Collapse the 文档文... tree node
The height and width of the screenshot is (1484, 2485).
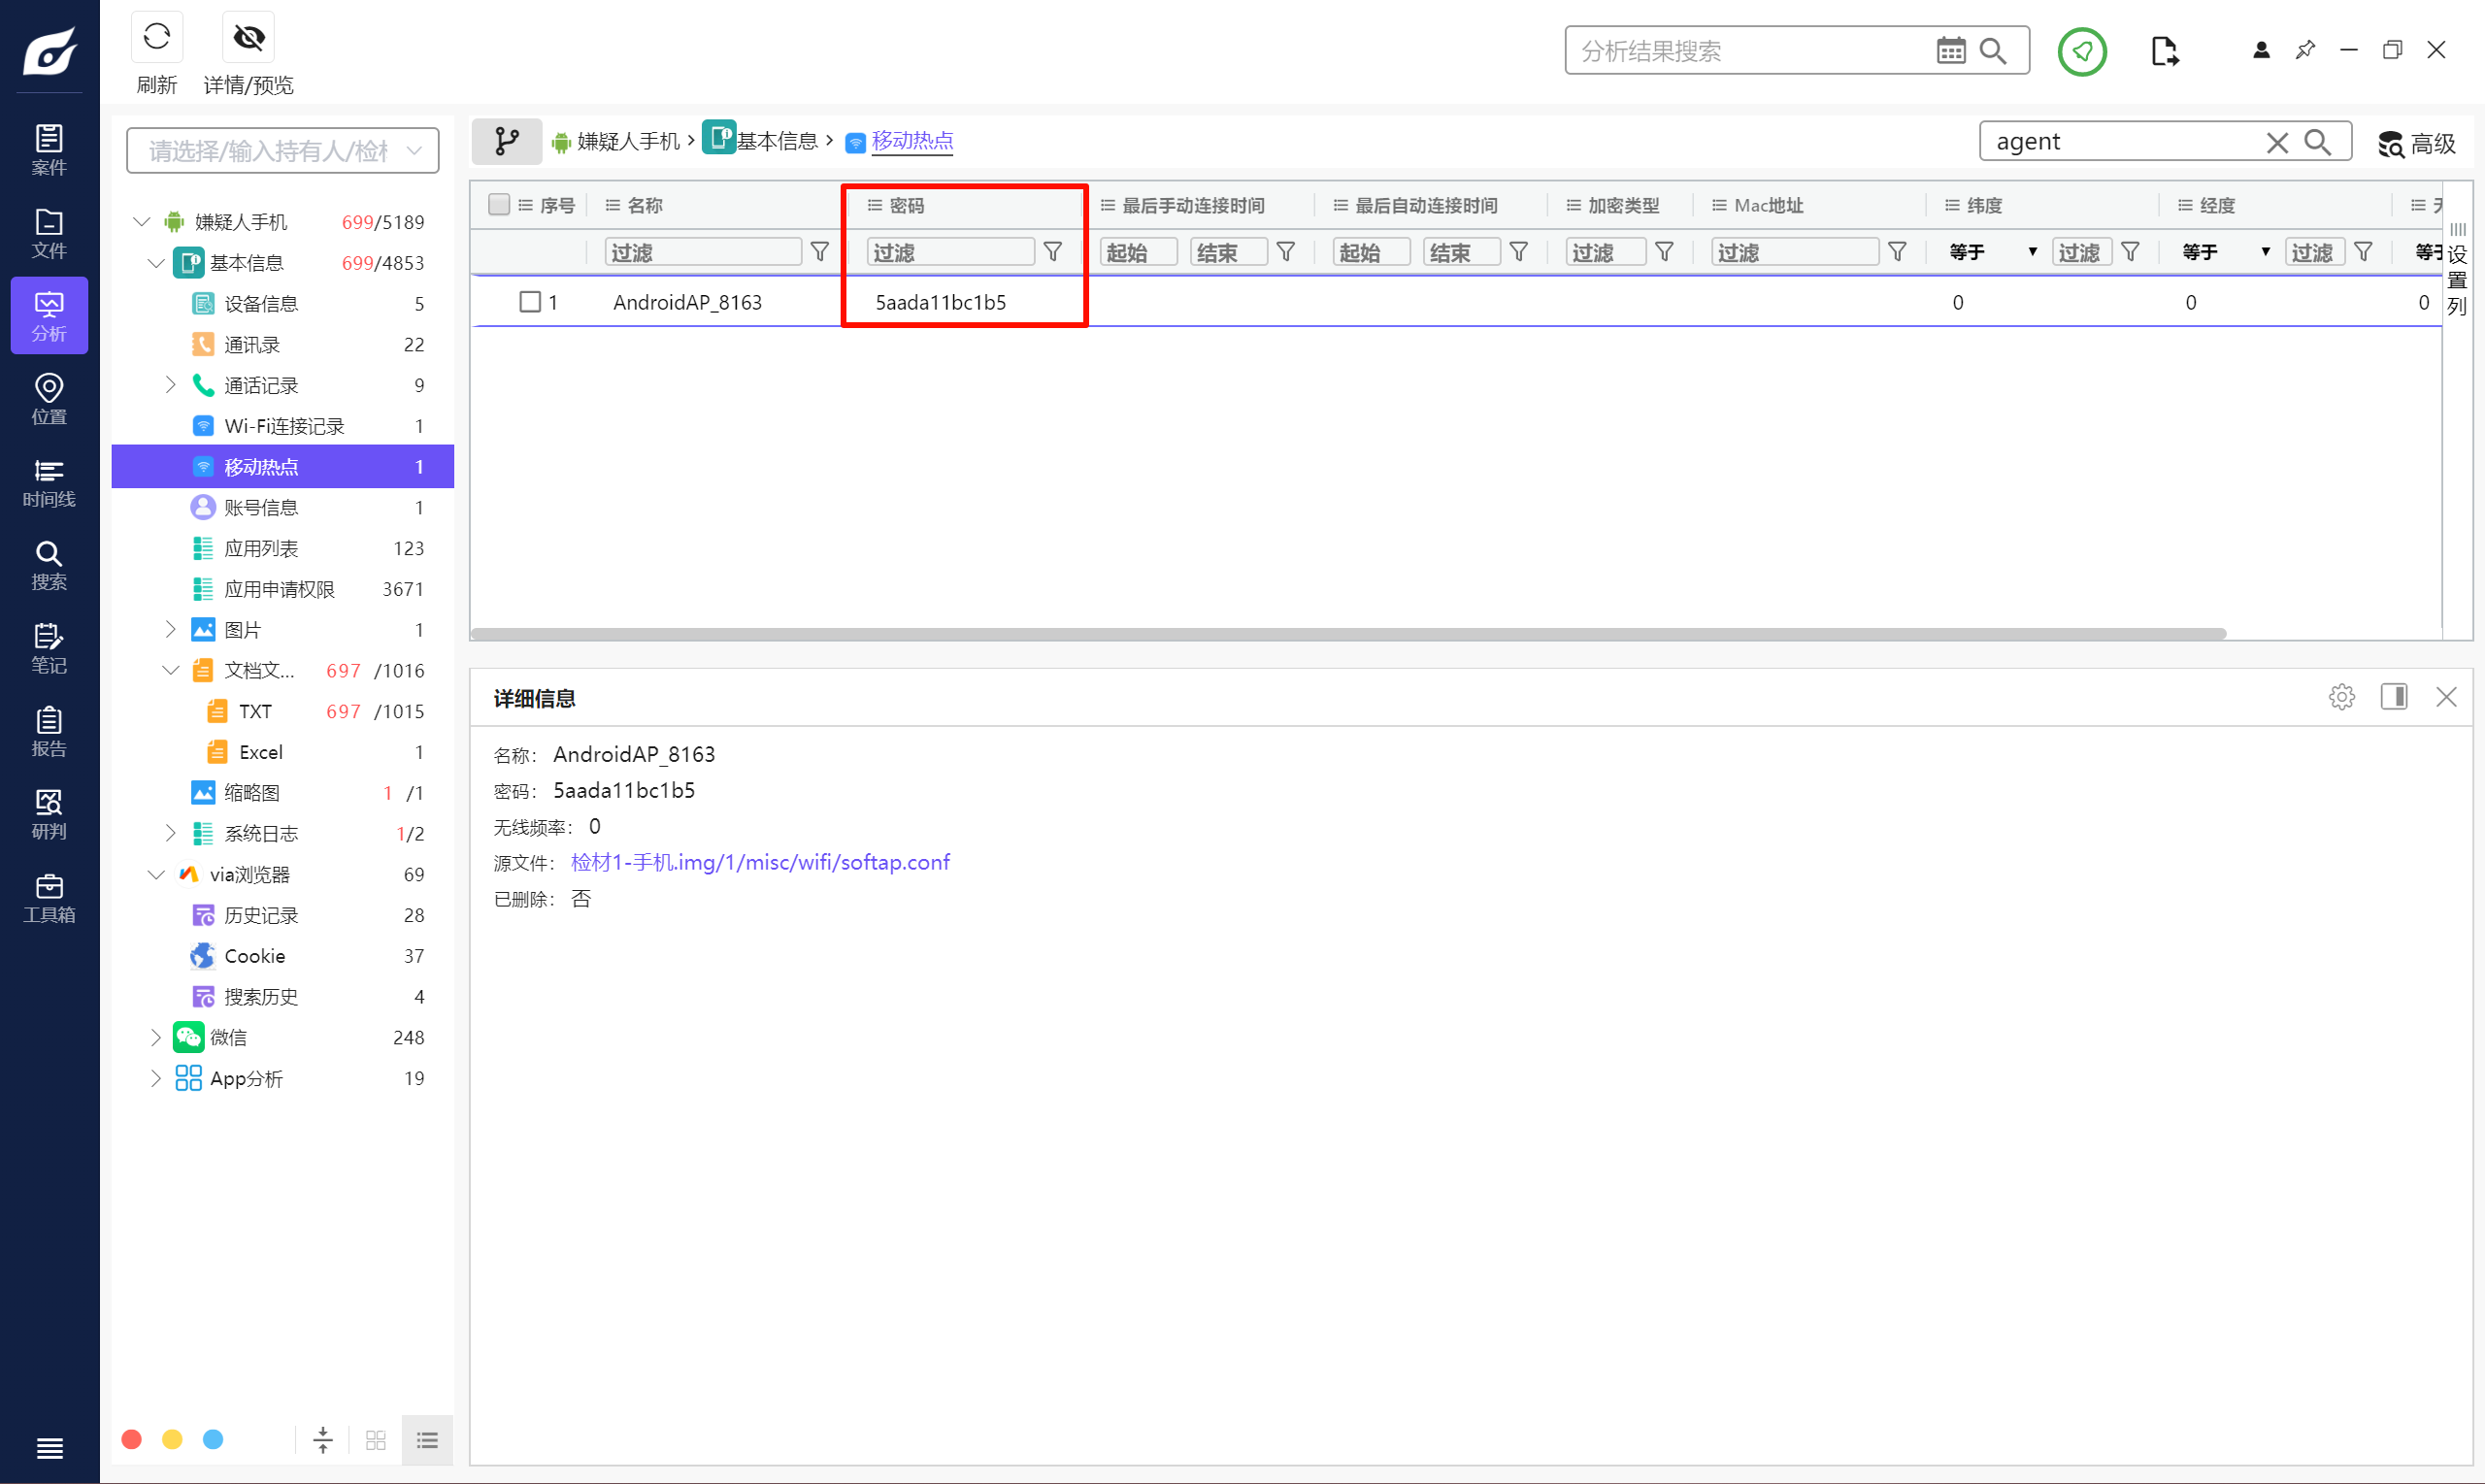(170, 671)
